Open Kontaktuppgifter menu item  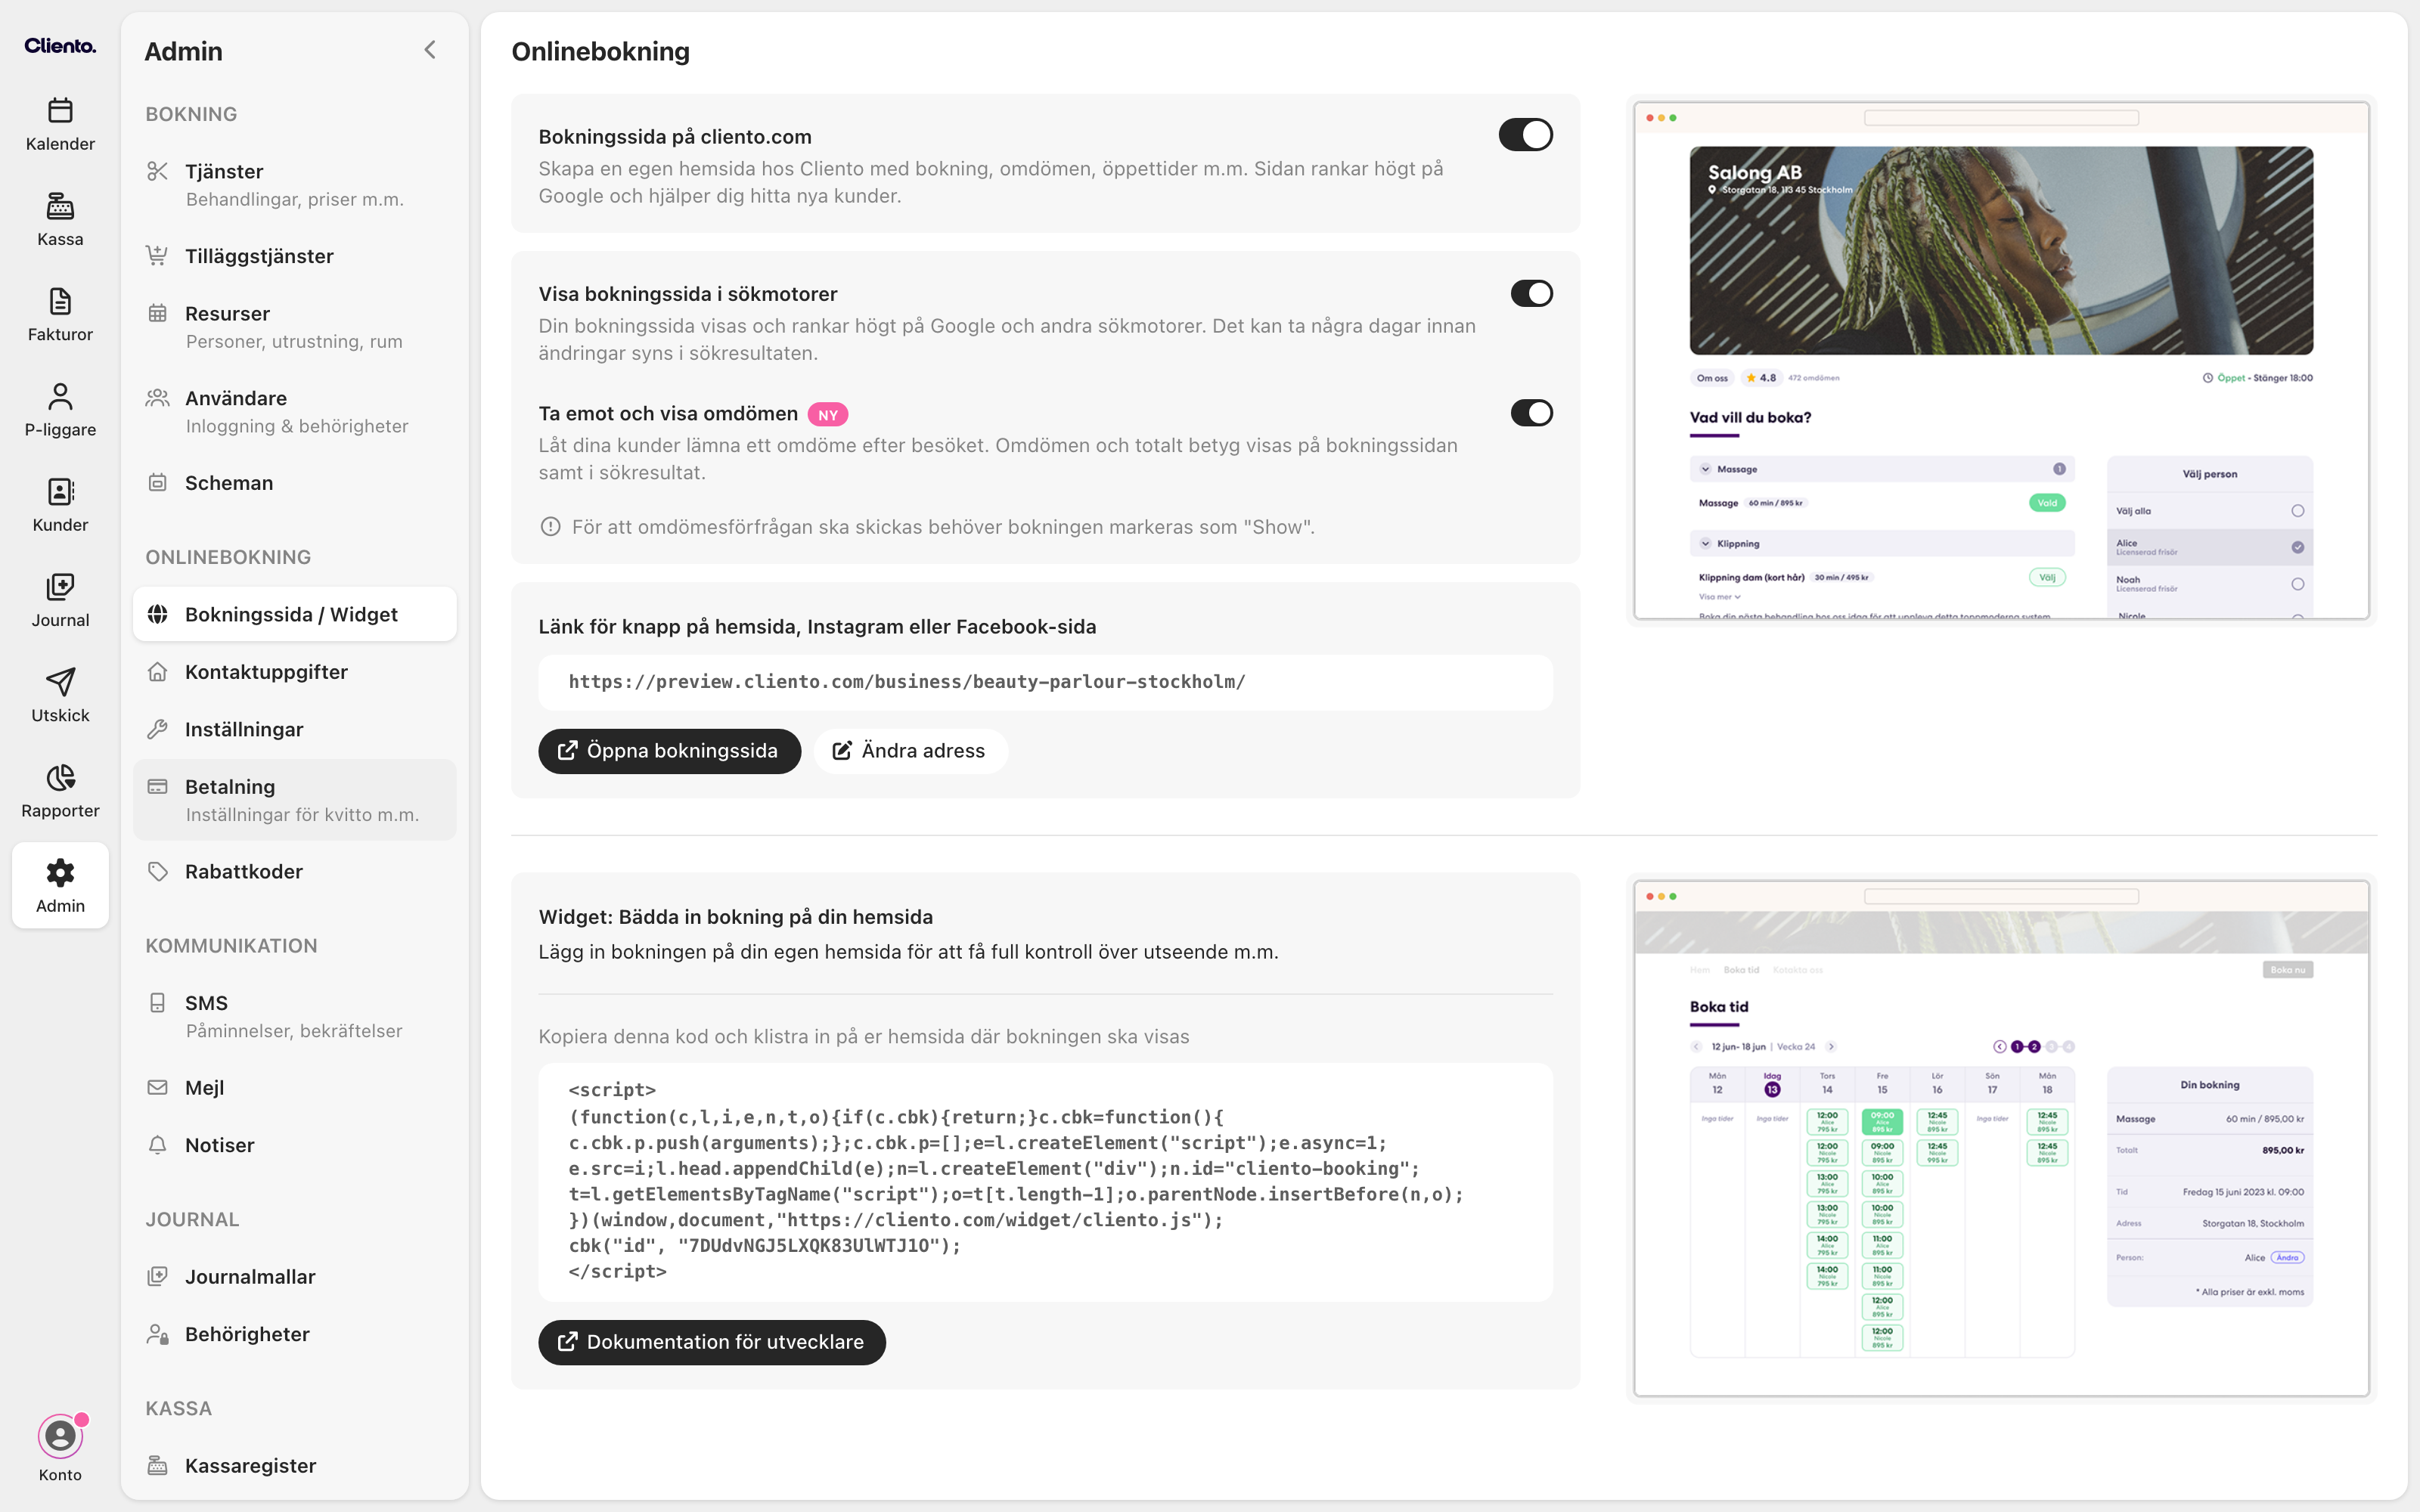coord(295,672)
